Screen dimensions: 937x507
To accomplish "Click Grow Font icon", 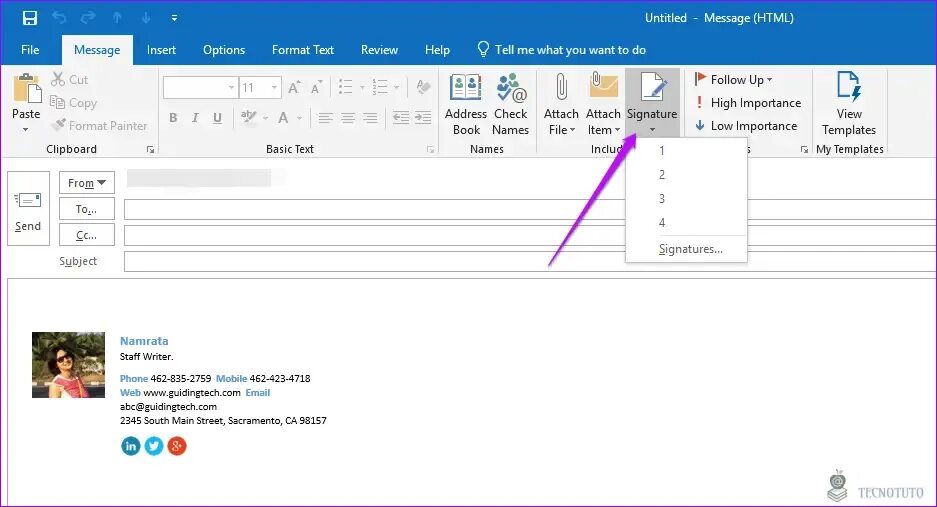I will pyautogui.click(x=294, y=88).
